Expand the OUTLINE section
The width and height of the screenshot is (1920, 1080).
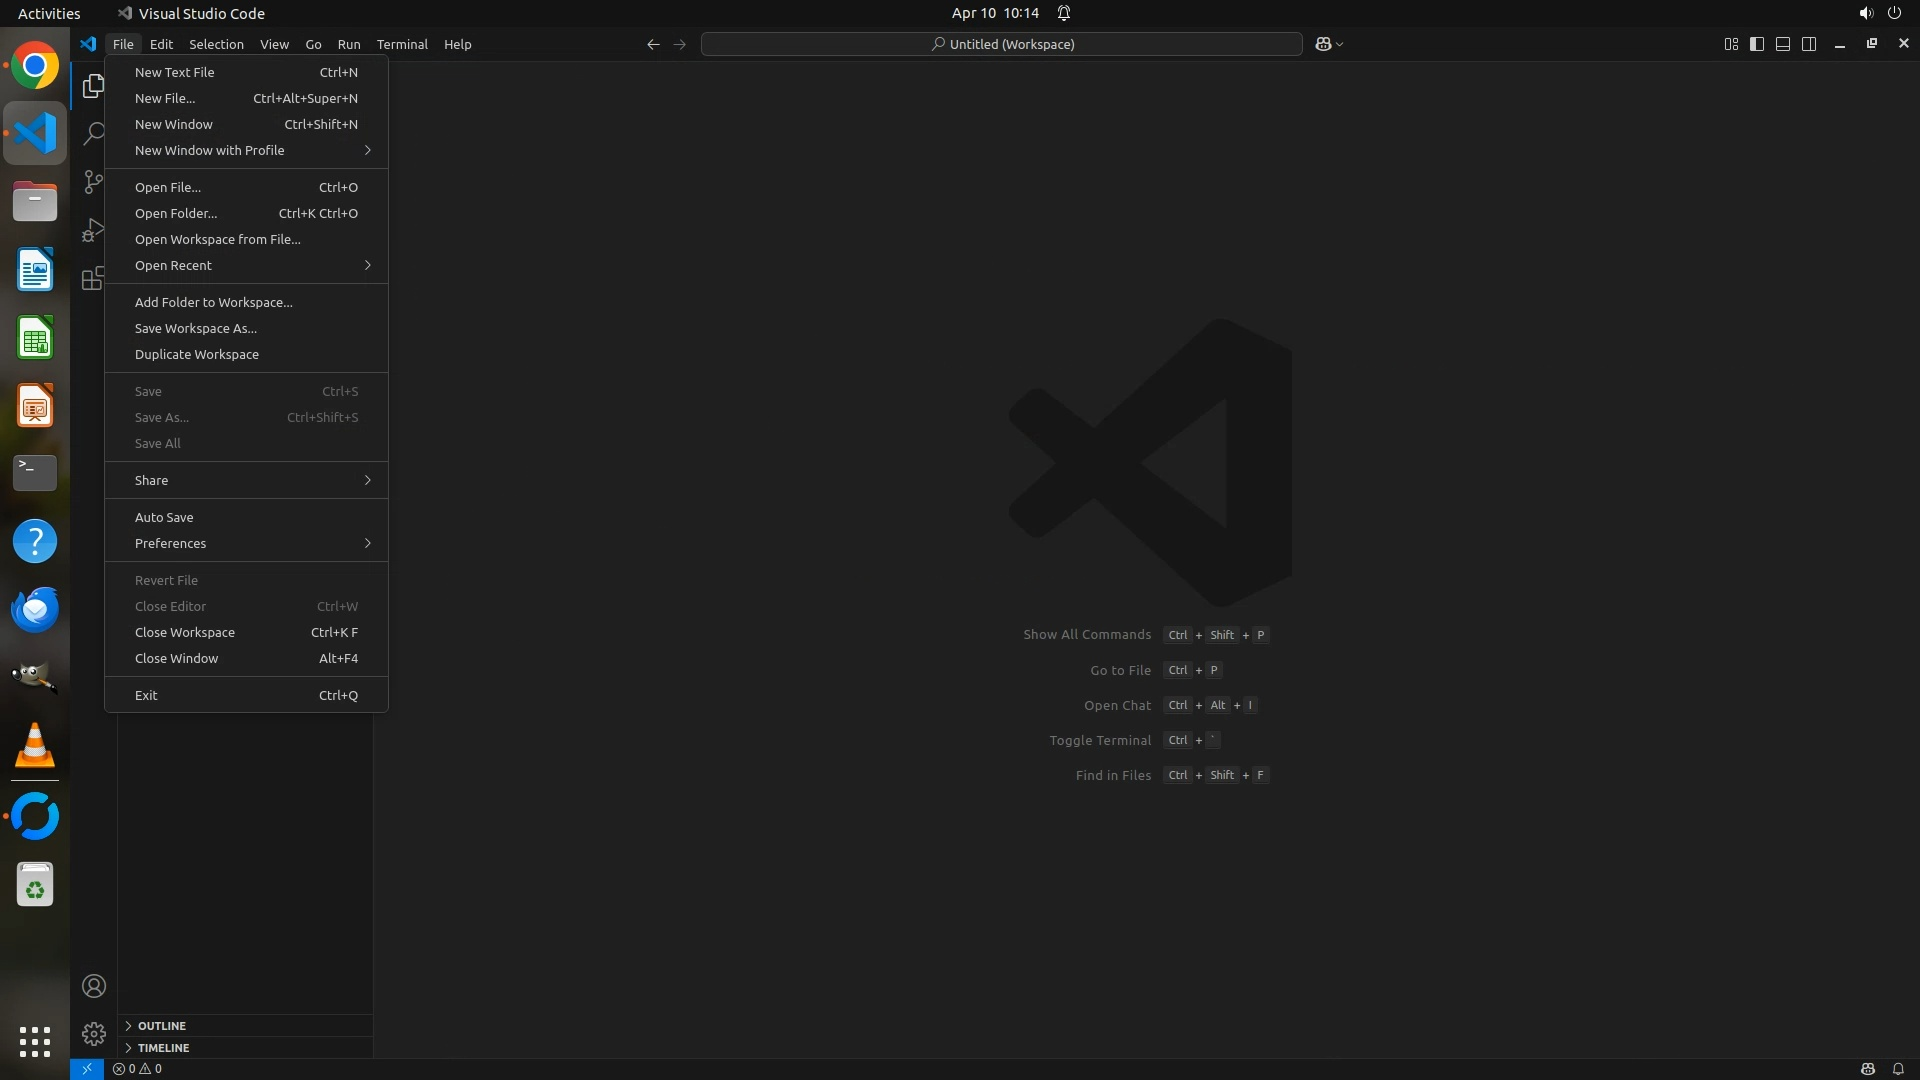coord(162,1026)
